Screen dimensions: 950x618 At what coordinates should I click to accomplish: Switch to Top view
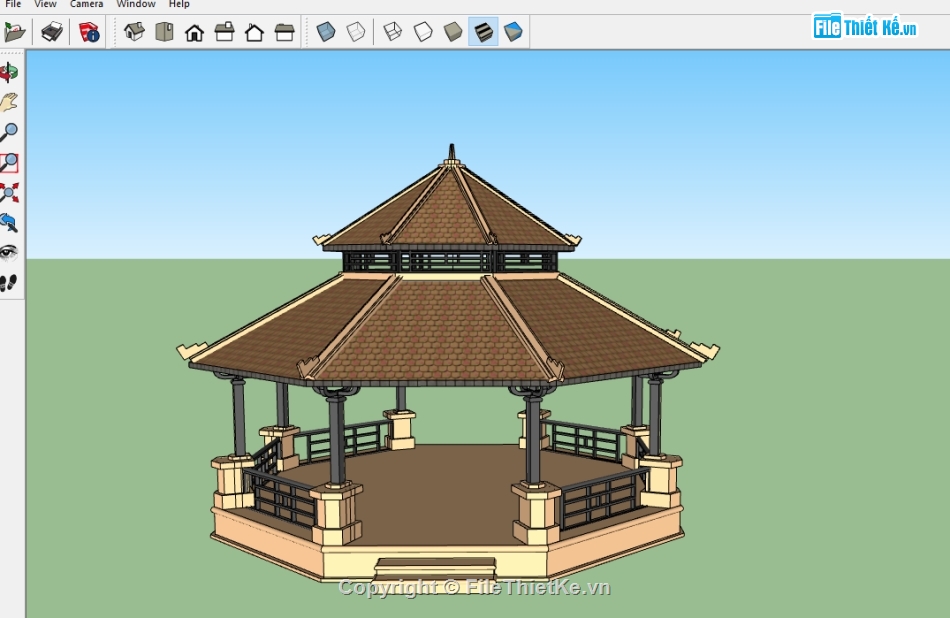coord(164,32)
